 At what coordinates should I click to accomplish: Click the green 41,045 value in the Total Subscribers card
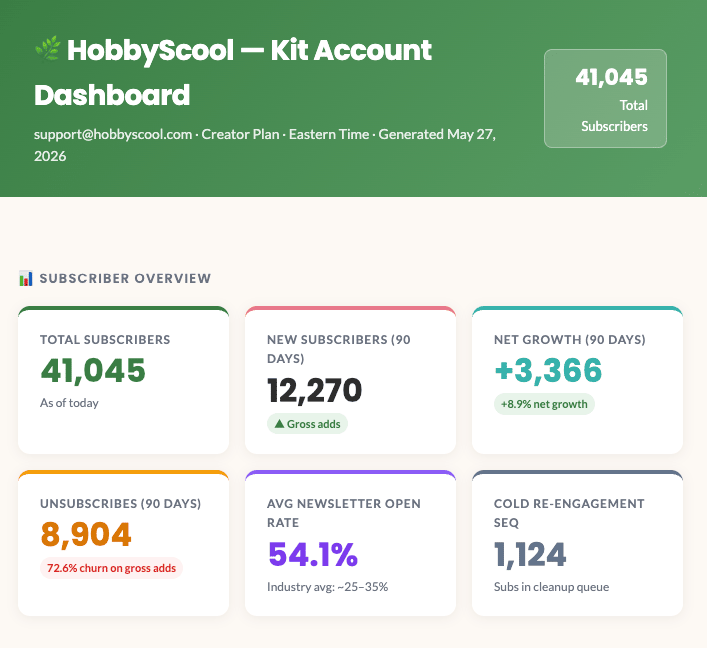[x=93, y=370]
